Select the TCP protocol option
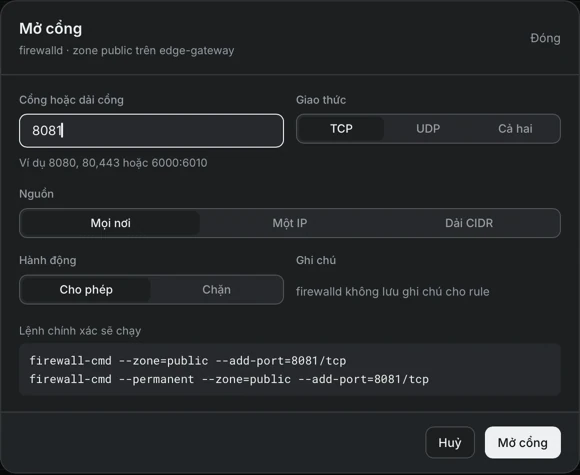Image resolution: width=580 pixels, height=475 pixels. coord(341,129)
